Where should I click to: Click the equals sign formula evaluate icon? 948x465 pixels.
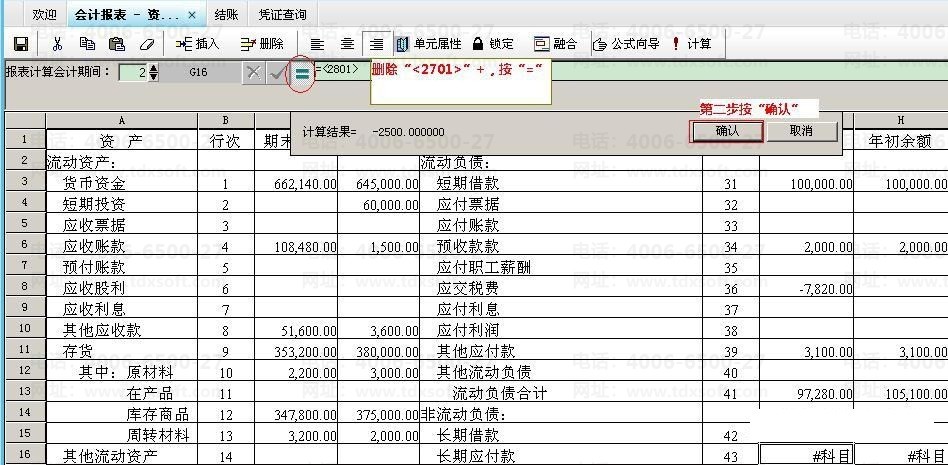pyautogui.click(x=301, y=74)
